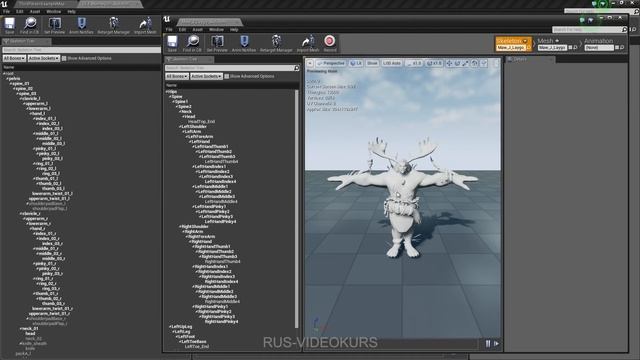Open Anim Notifies in front window toolbar
The width and height of the screenshot is (640, 360).
tap(244, 43)
